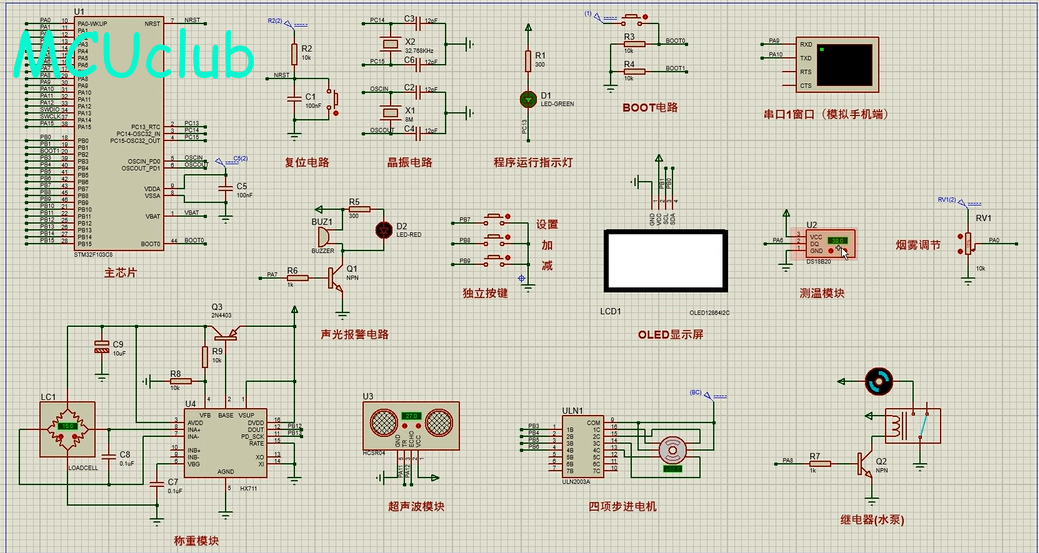Click capacitor C8 0.1uF
Viewport: 1039px width, 553px height.
click(109, 456)
